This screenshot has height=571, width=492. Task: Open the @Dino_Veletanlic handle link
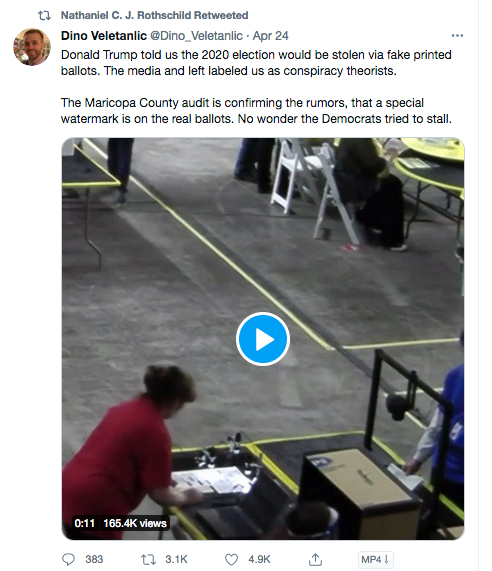tap(196, 36)
